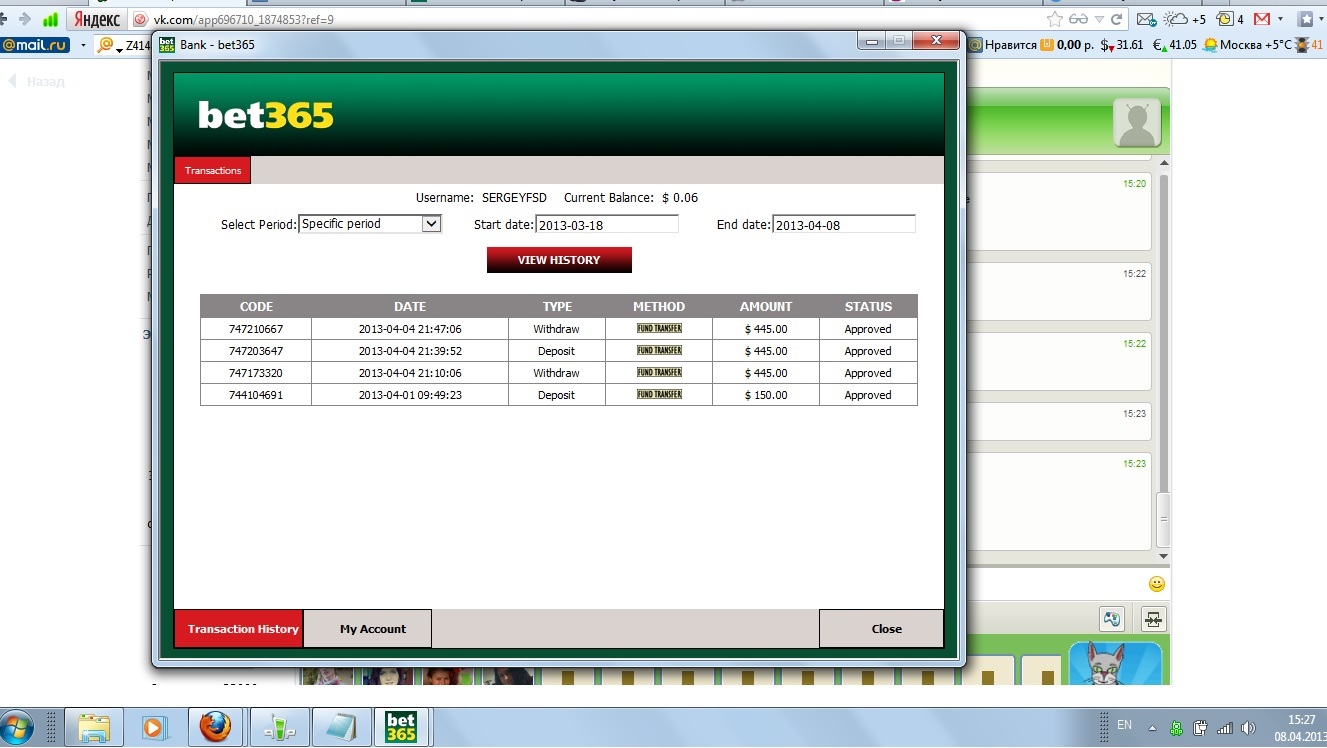Select transaction code 747173320
The height and width of the screenshot is (748, 1327).
pyautogui.click(x=256, y=373)
